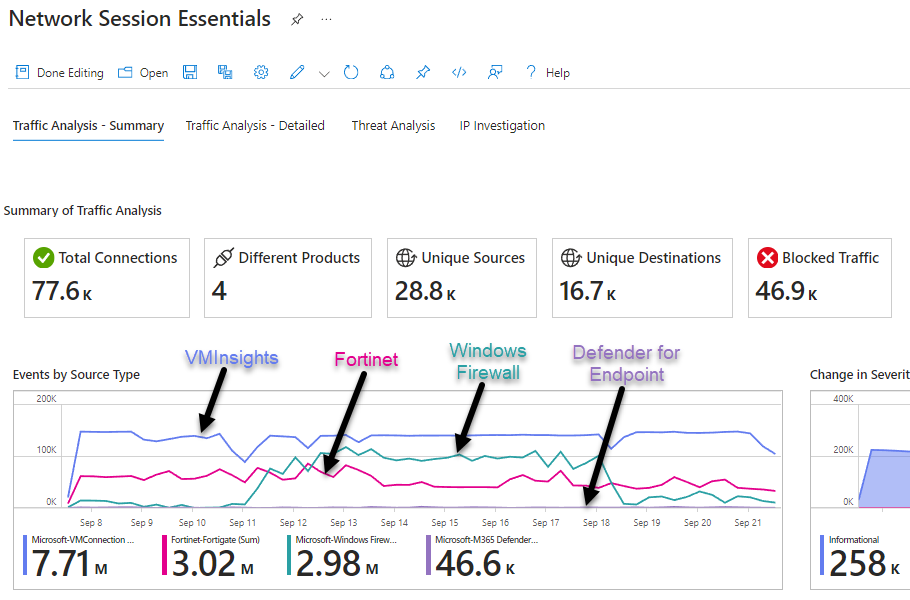910x600 pixels.
Task: Click the Done Editing button
Action: tap(59, 73)
